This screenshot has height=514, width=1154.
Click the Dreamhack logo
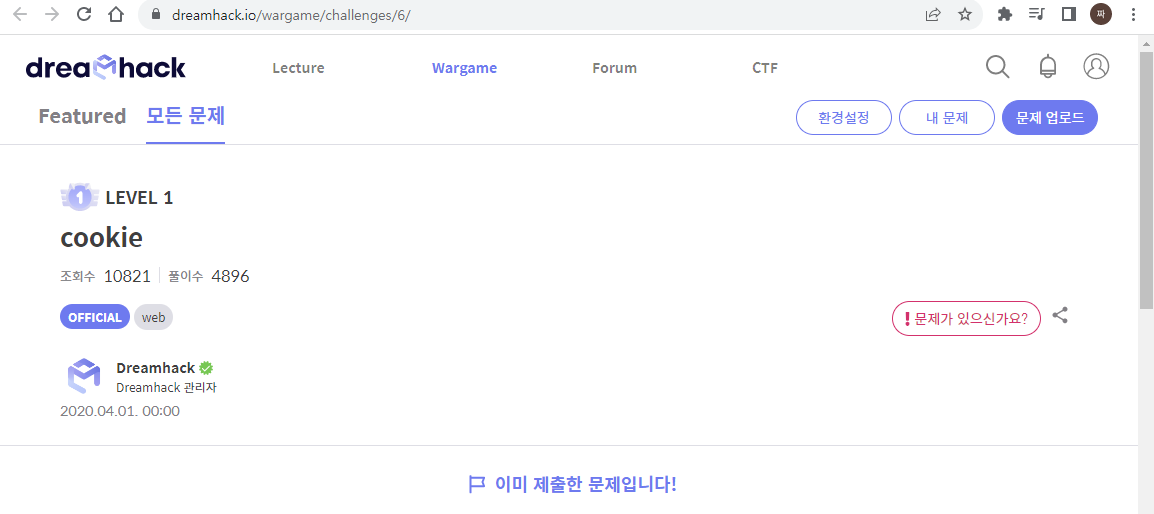(105, 68)
